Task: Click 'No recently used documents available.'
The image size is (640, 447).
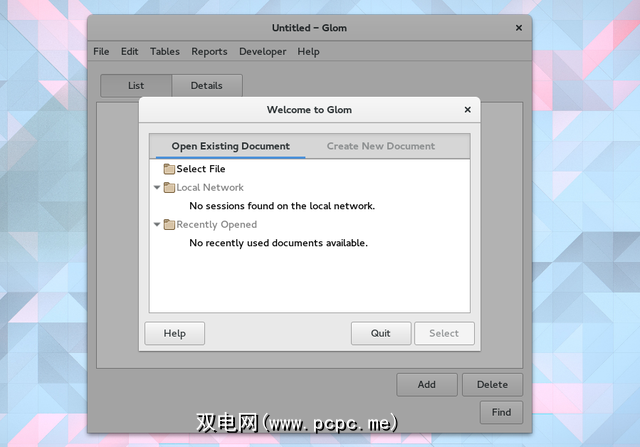Action: coord(278,243)
